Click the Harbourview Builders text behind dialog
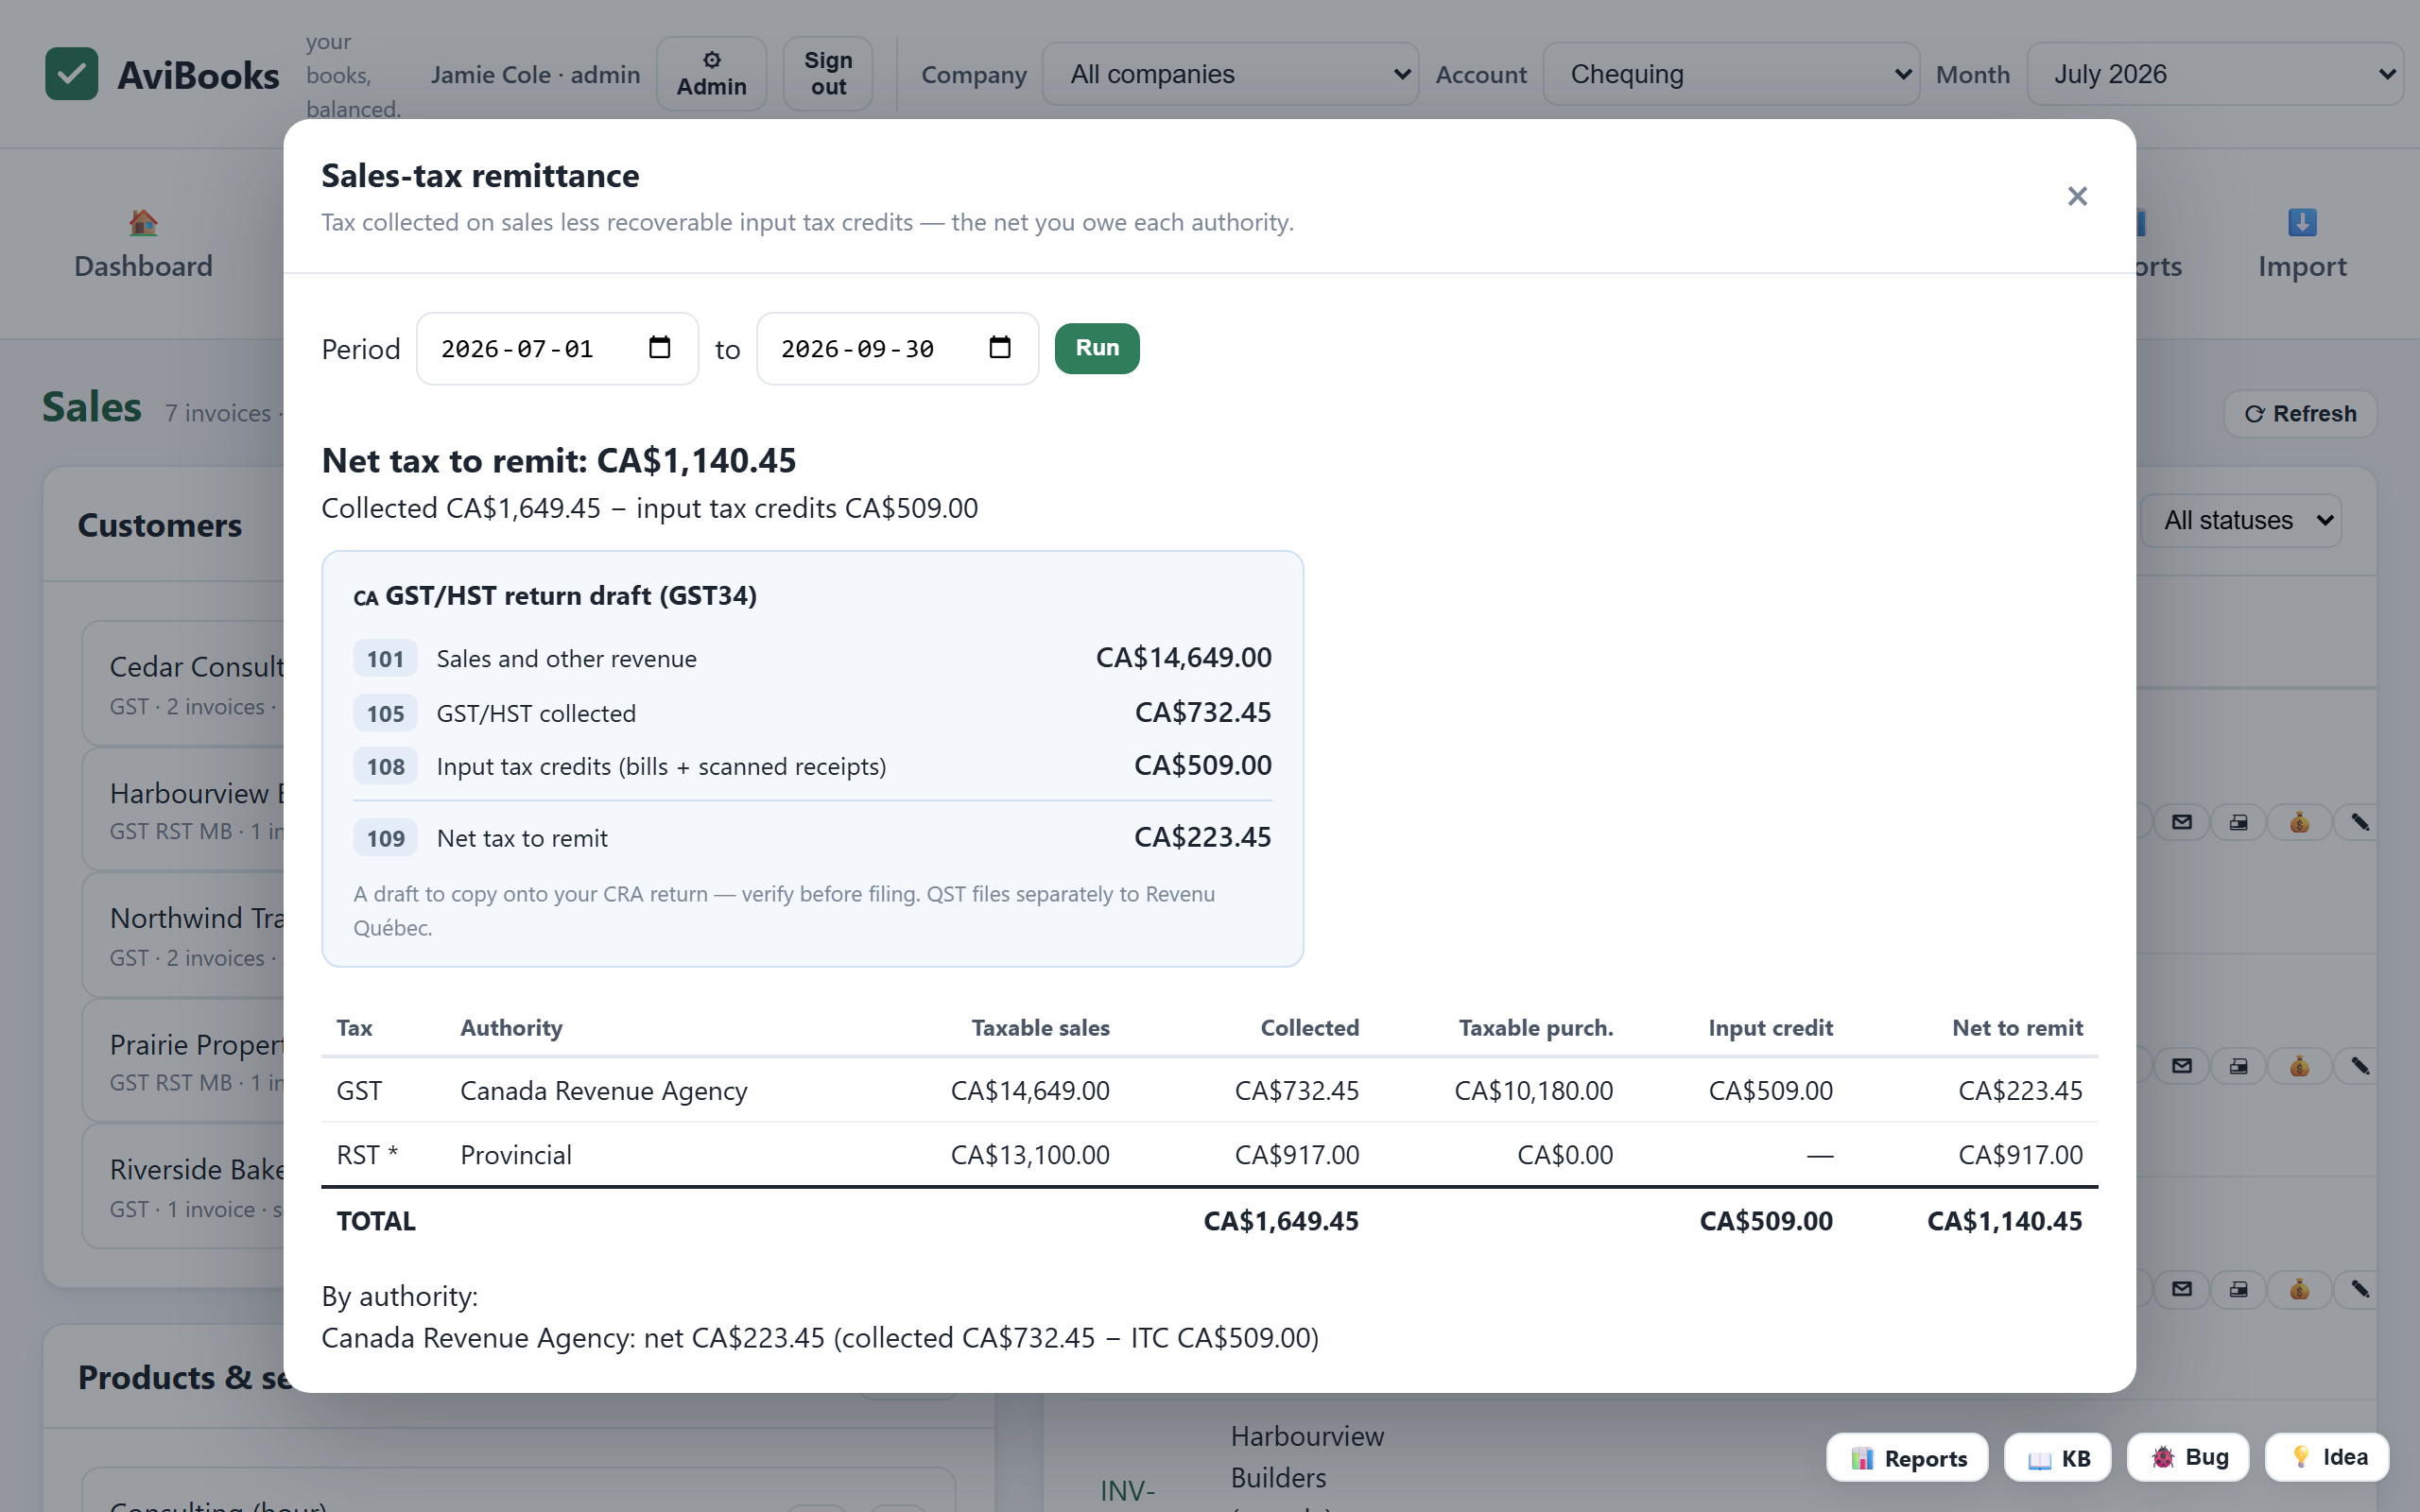The width and height of the screenshot is (2420, 1512). coord(1307,1457)
